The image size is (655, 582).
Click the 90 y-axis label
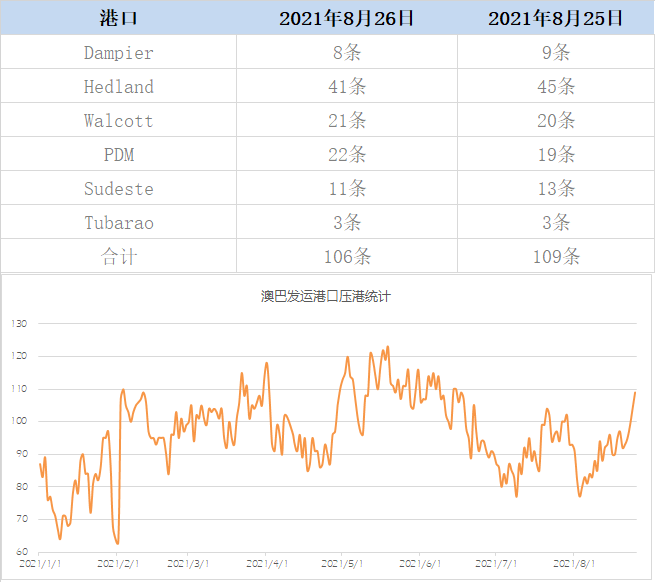[x=22, y=454]
